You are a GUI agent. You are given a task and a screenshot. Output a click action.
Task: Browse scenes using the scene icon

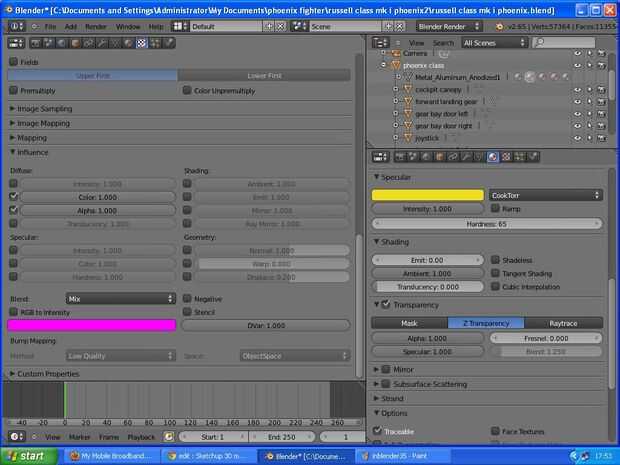coord(299,26)
